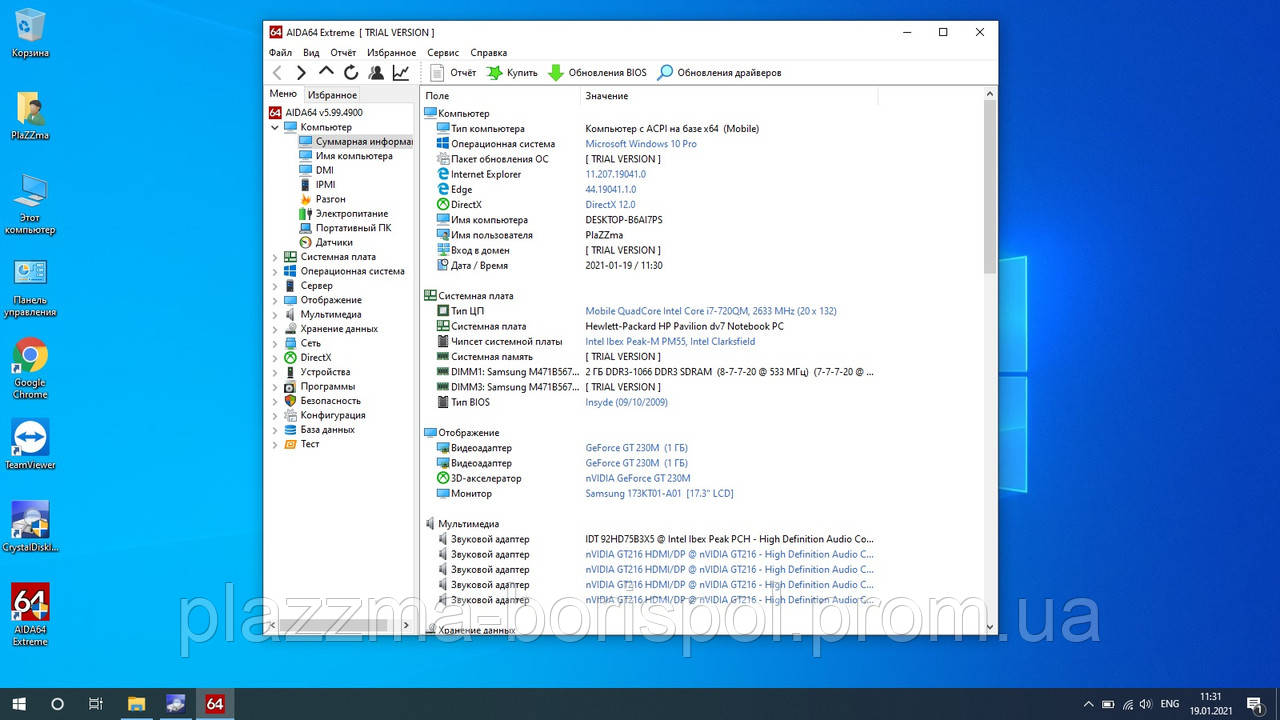This screenshot has width=1280, height=720.
Task: Open Обновления BIOS toolbar item
Action: click(597, 72)
